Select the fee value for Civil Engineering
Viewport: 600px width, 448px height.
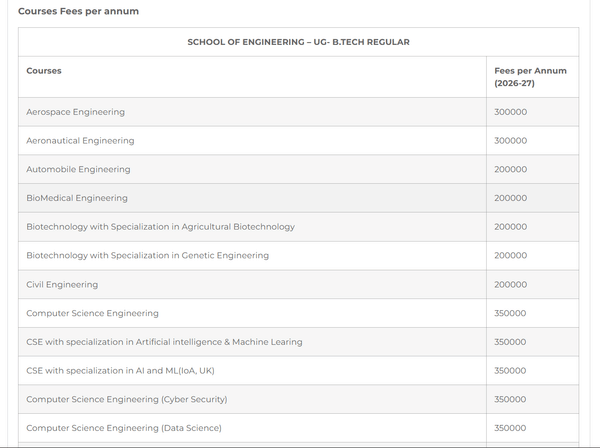pyautogui.click(x=510, y=285)
